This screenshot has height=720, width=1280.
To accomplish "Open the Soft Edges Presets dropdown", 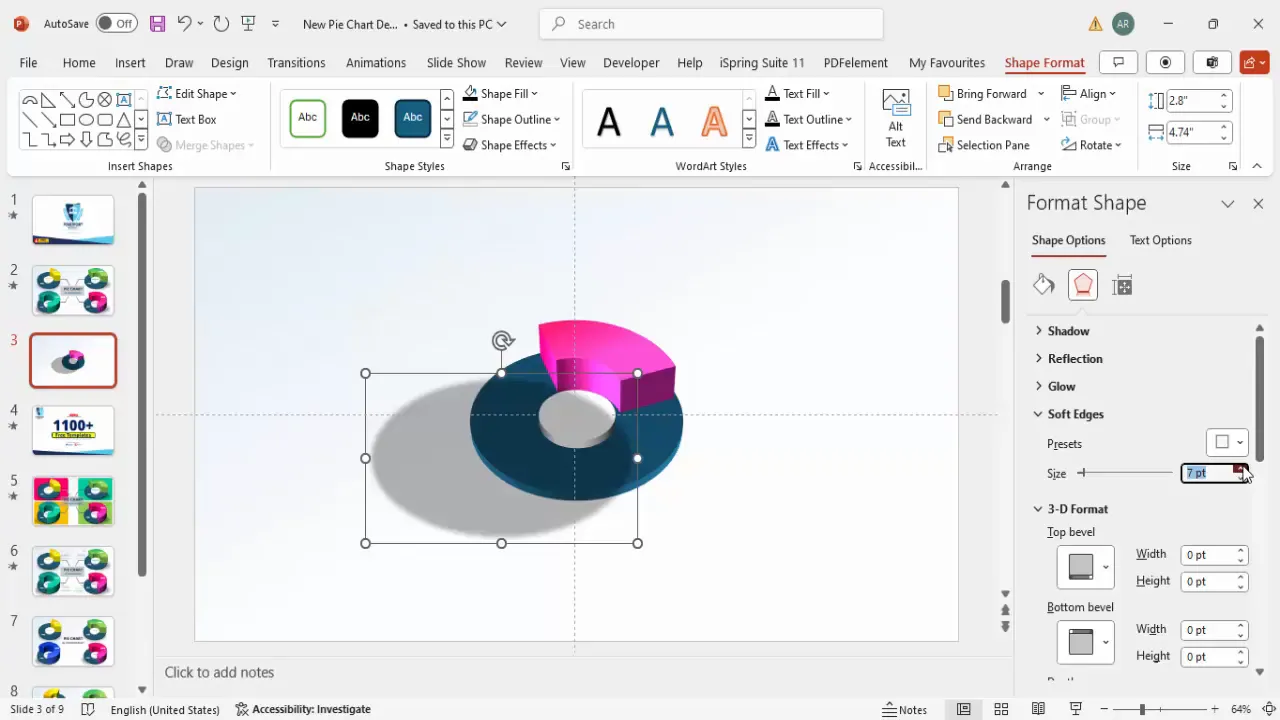I will pos(1227,442).
